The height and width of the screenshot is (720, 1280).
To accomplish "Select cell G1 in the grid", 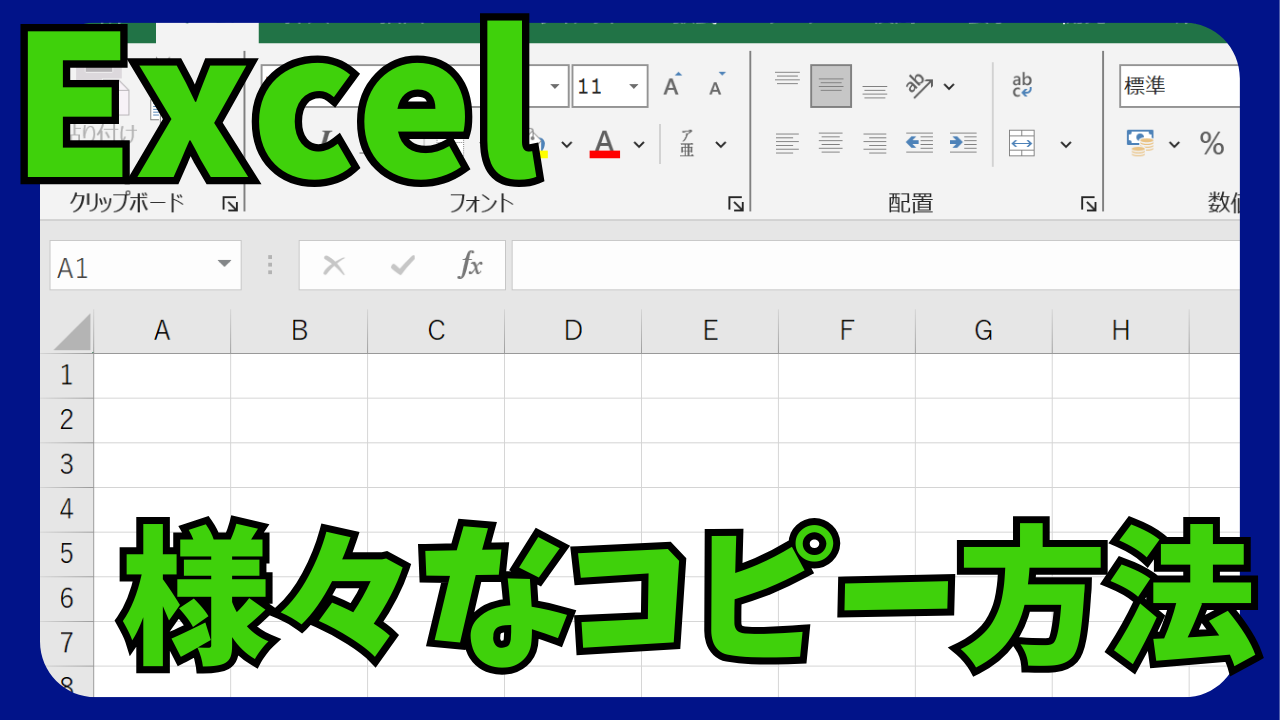I will 984,376.
